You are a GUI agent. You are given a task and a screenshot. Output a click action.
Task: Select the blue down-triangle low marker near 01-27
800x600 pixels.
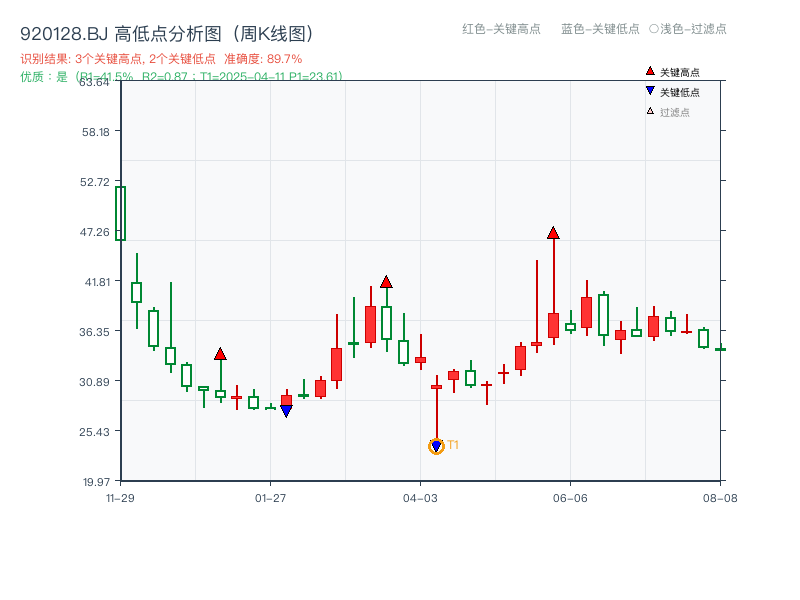coord(288,411)
